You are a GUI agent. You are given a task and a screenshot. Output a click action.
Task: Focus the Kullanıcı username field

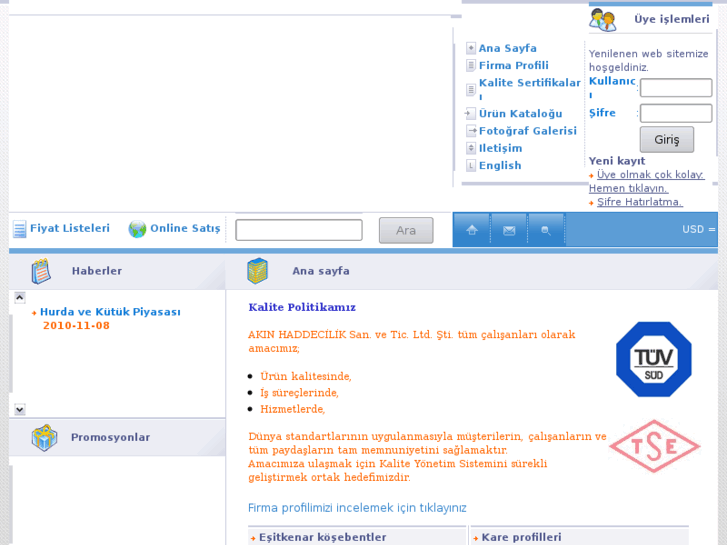pos(676,88)
